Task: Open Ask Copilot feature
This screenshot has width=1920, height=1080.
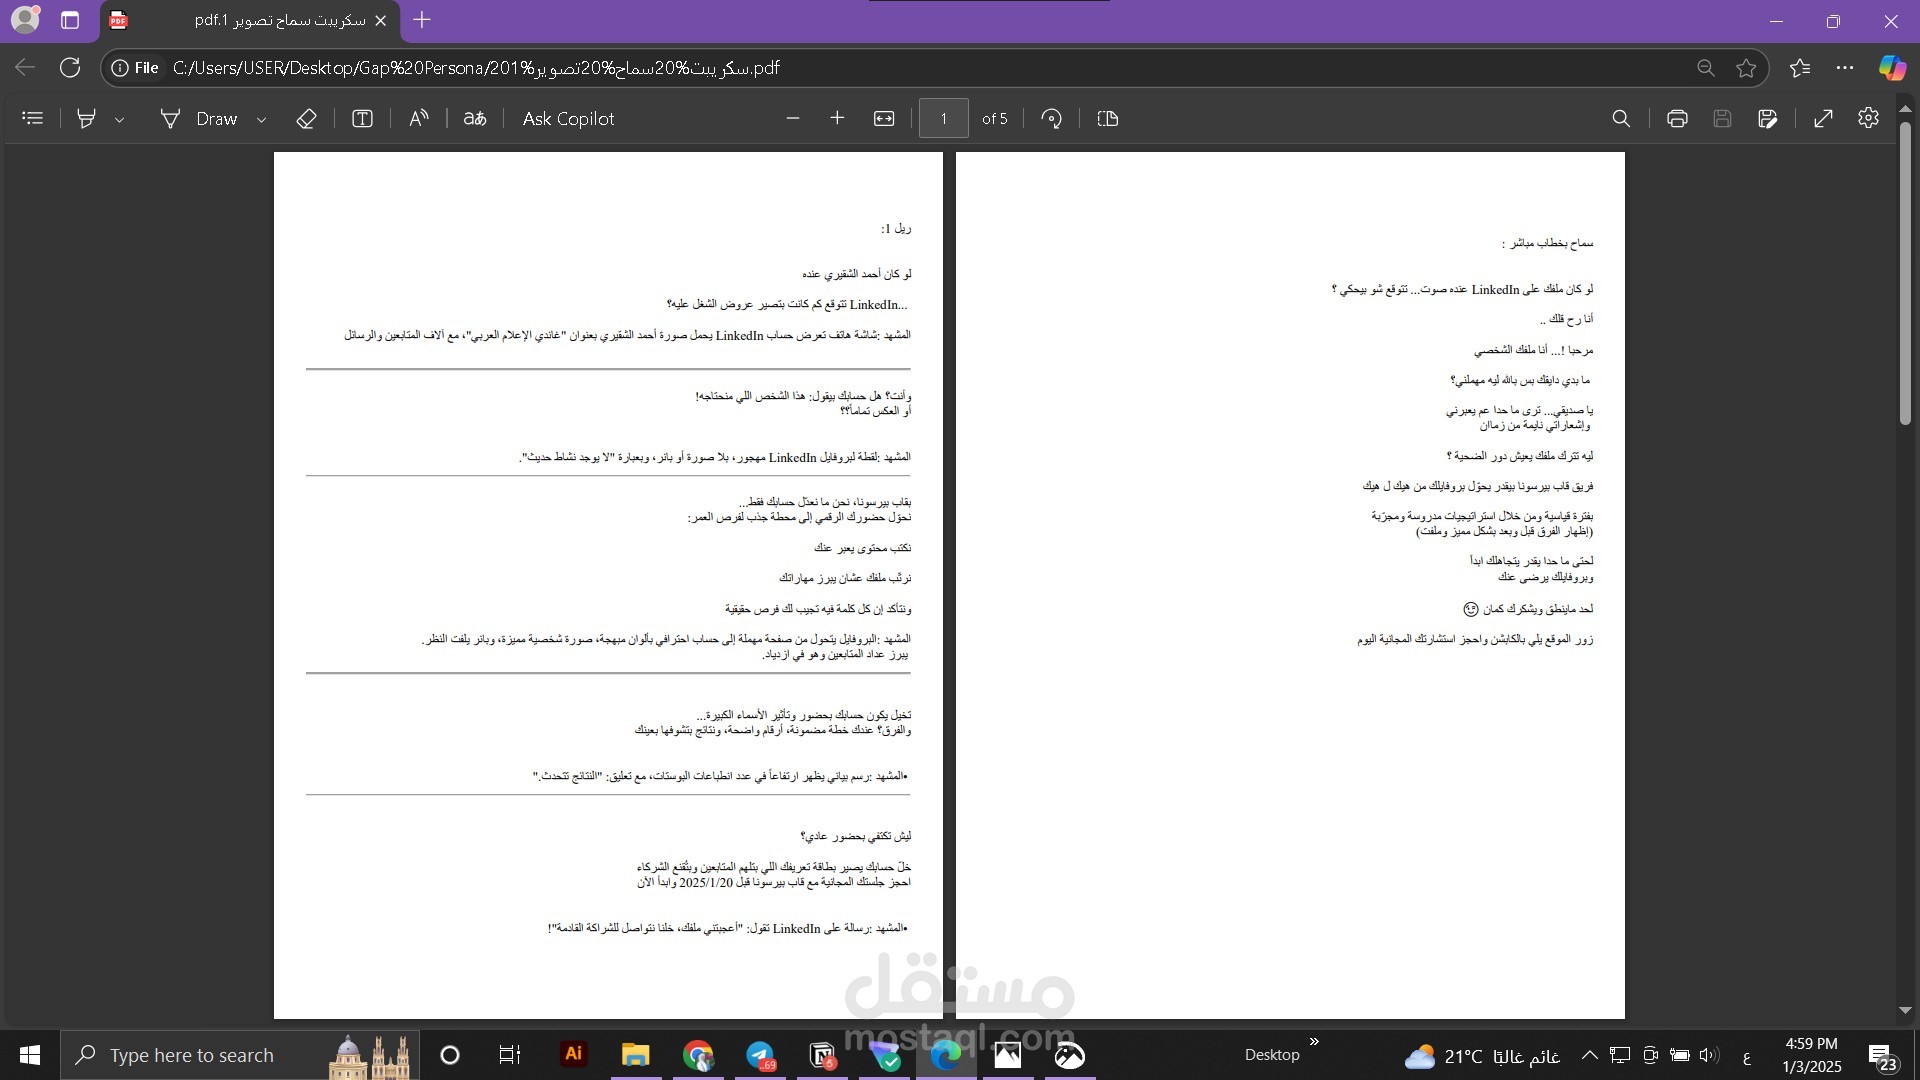Action: click(572, 119)
